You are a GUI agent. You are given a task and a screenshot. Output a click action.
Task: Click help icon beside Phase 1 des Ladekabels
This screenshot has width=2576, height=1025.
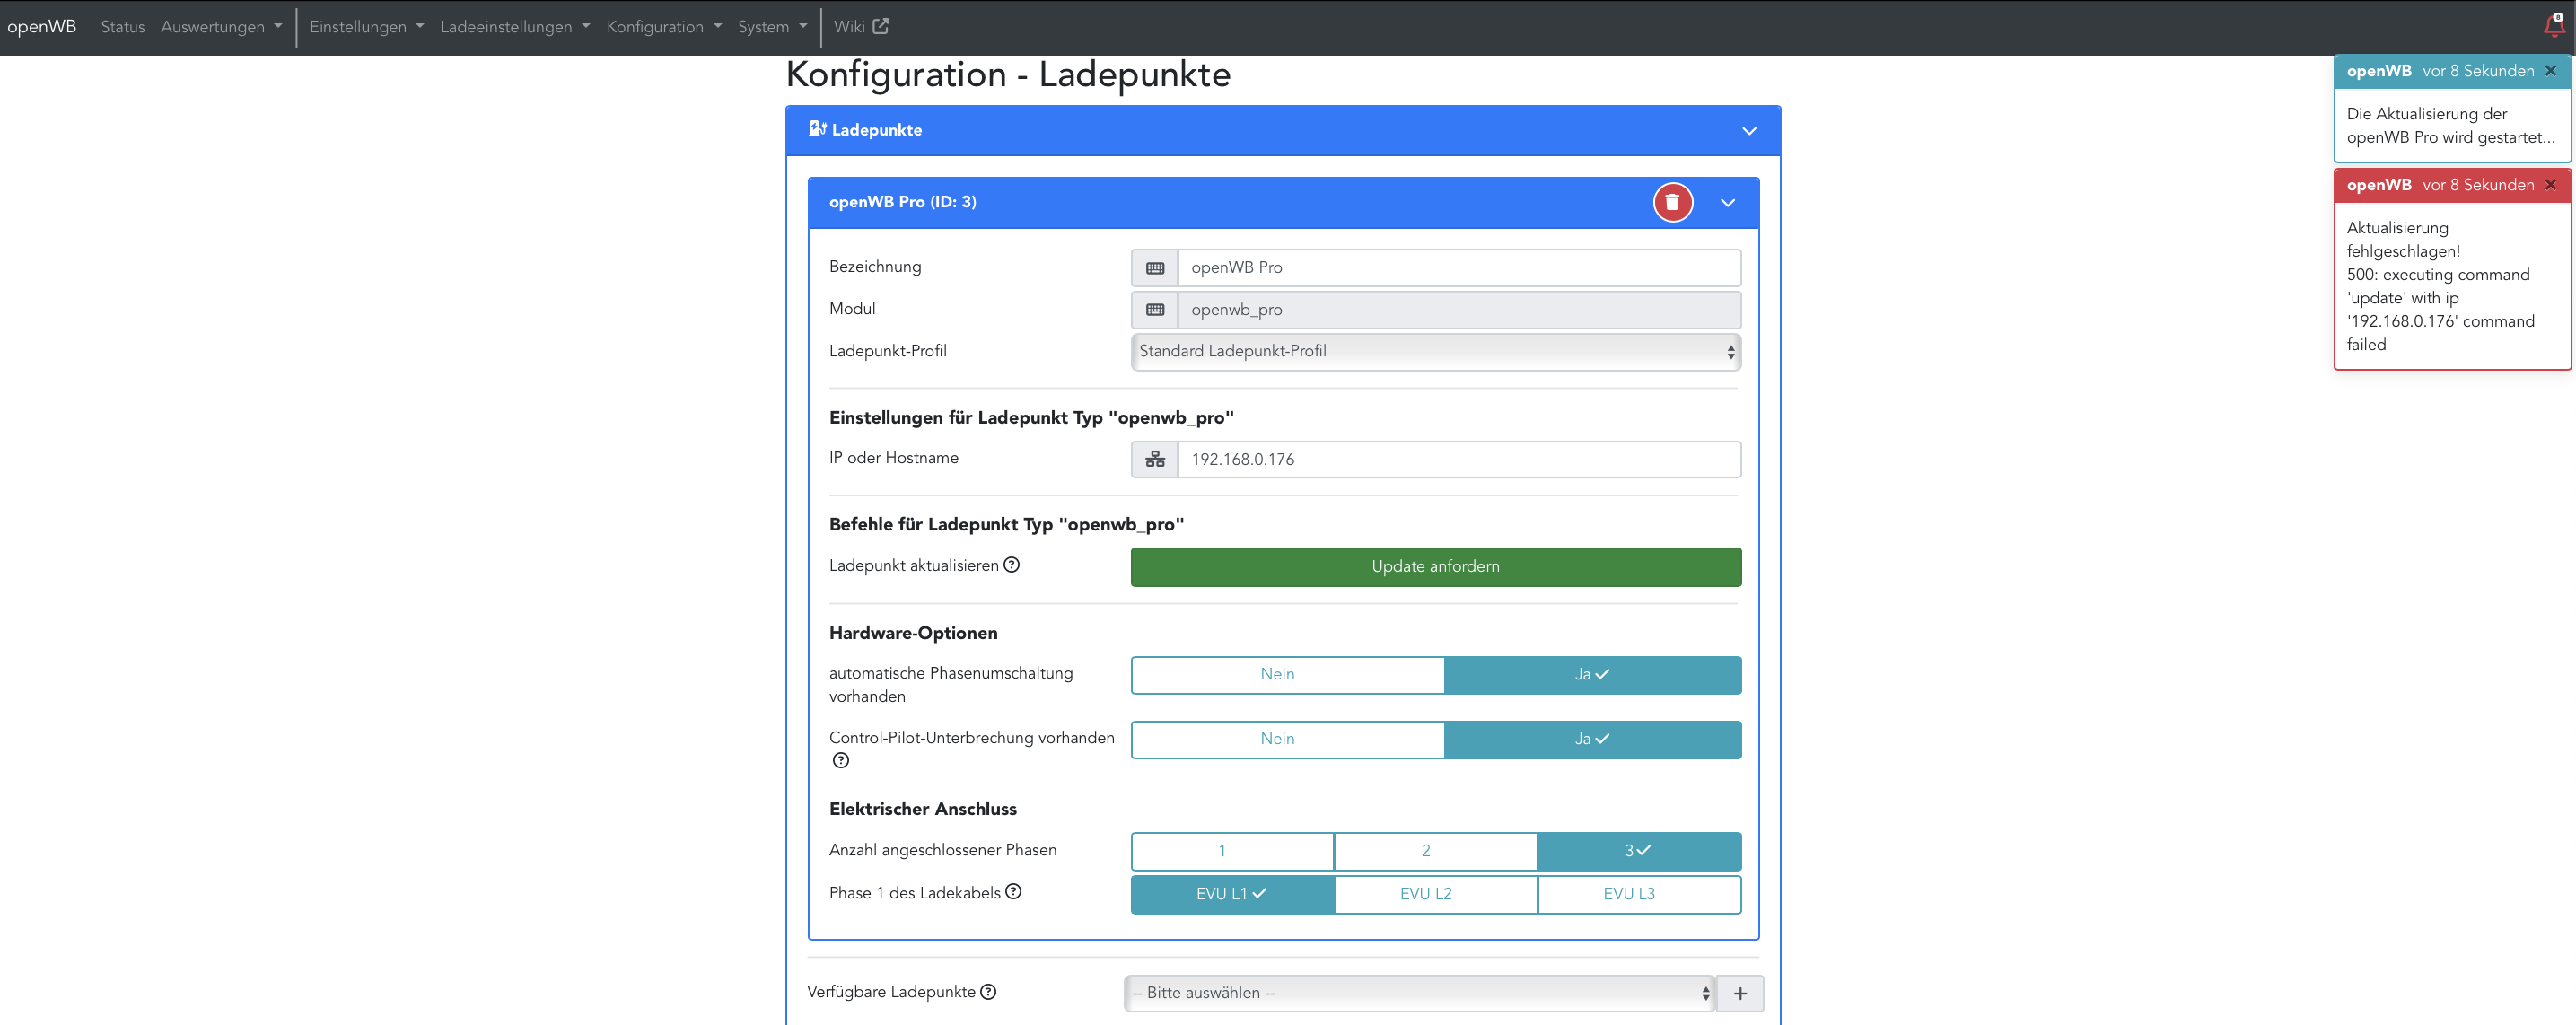click(x=1013, y=892)
